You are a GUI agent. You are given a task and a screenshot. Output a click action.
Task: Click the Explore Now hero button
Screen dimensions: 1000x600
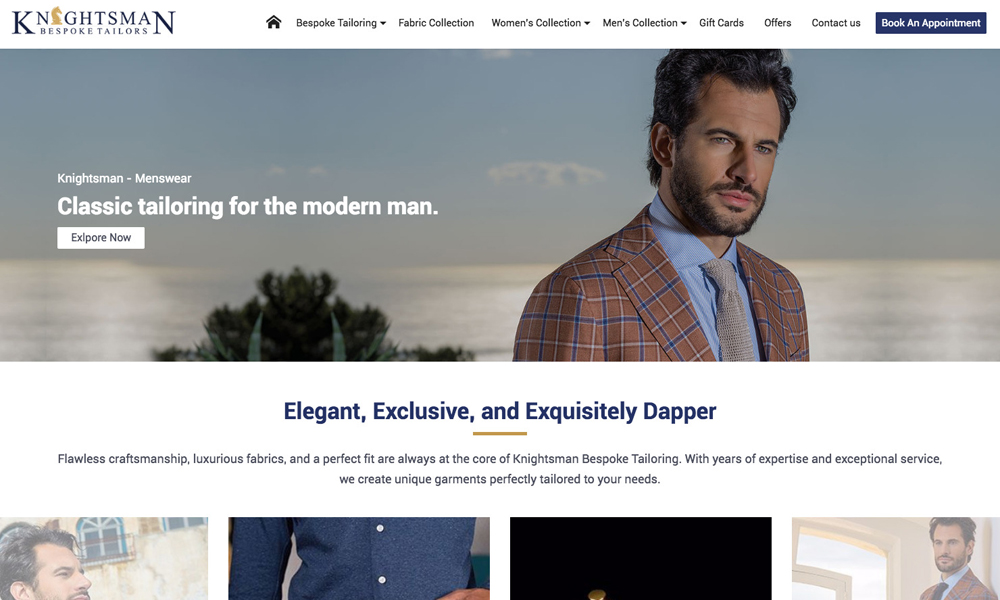[101, 238]
